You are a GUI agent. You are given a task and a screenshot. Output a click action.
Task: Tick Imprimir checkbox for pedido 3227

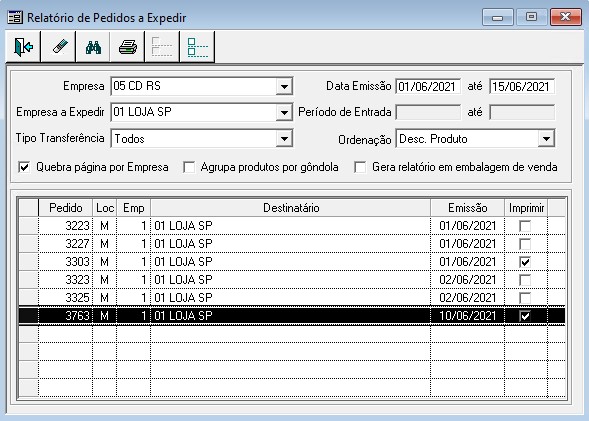(x=525, y=244)
